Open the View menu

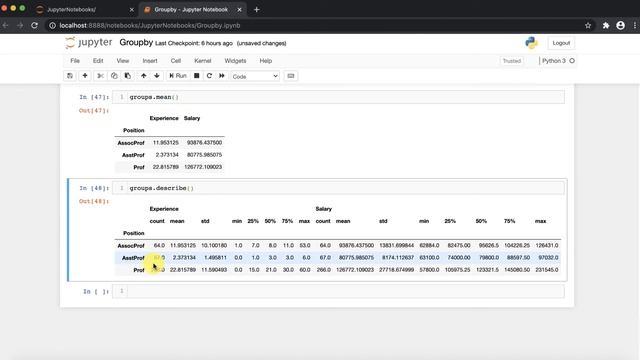click(123, 61)
